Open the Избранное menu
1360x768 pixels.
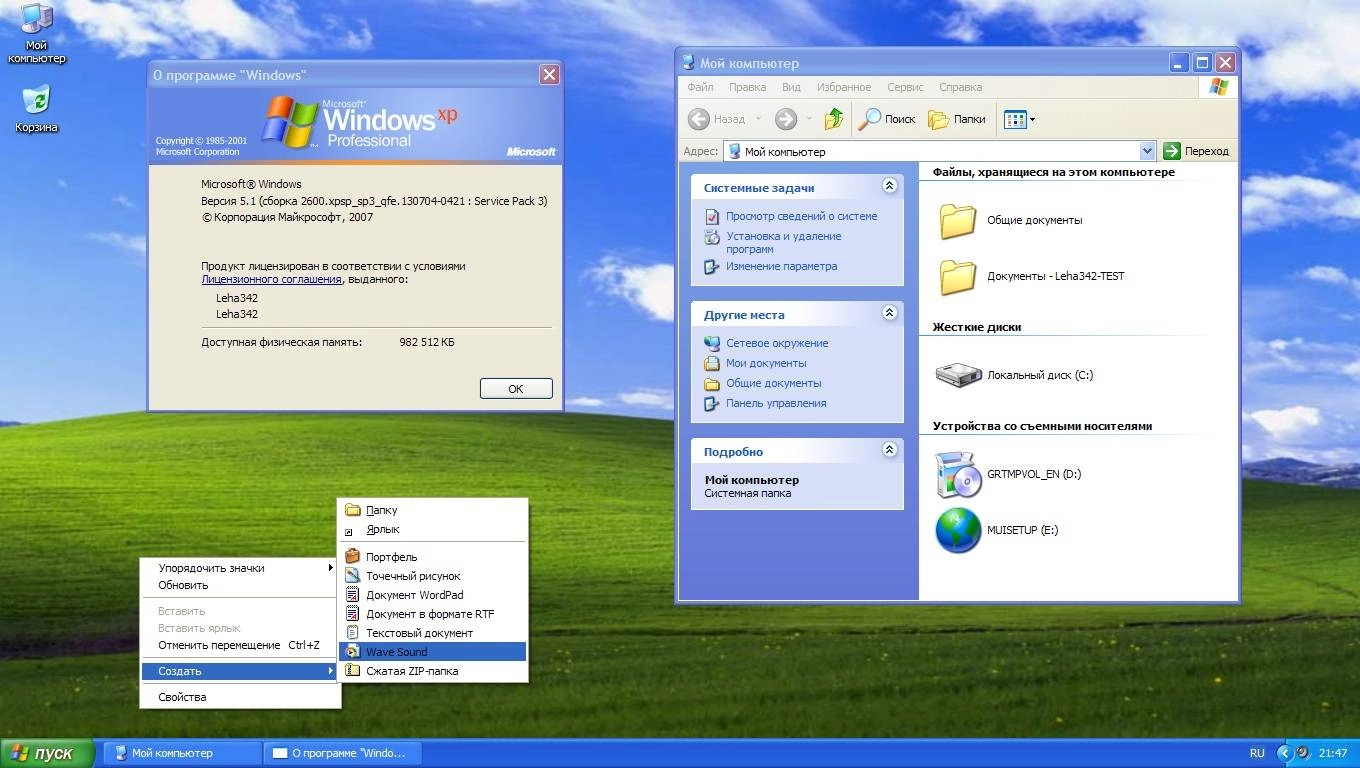[844, 87]
